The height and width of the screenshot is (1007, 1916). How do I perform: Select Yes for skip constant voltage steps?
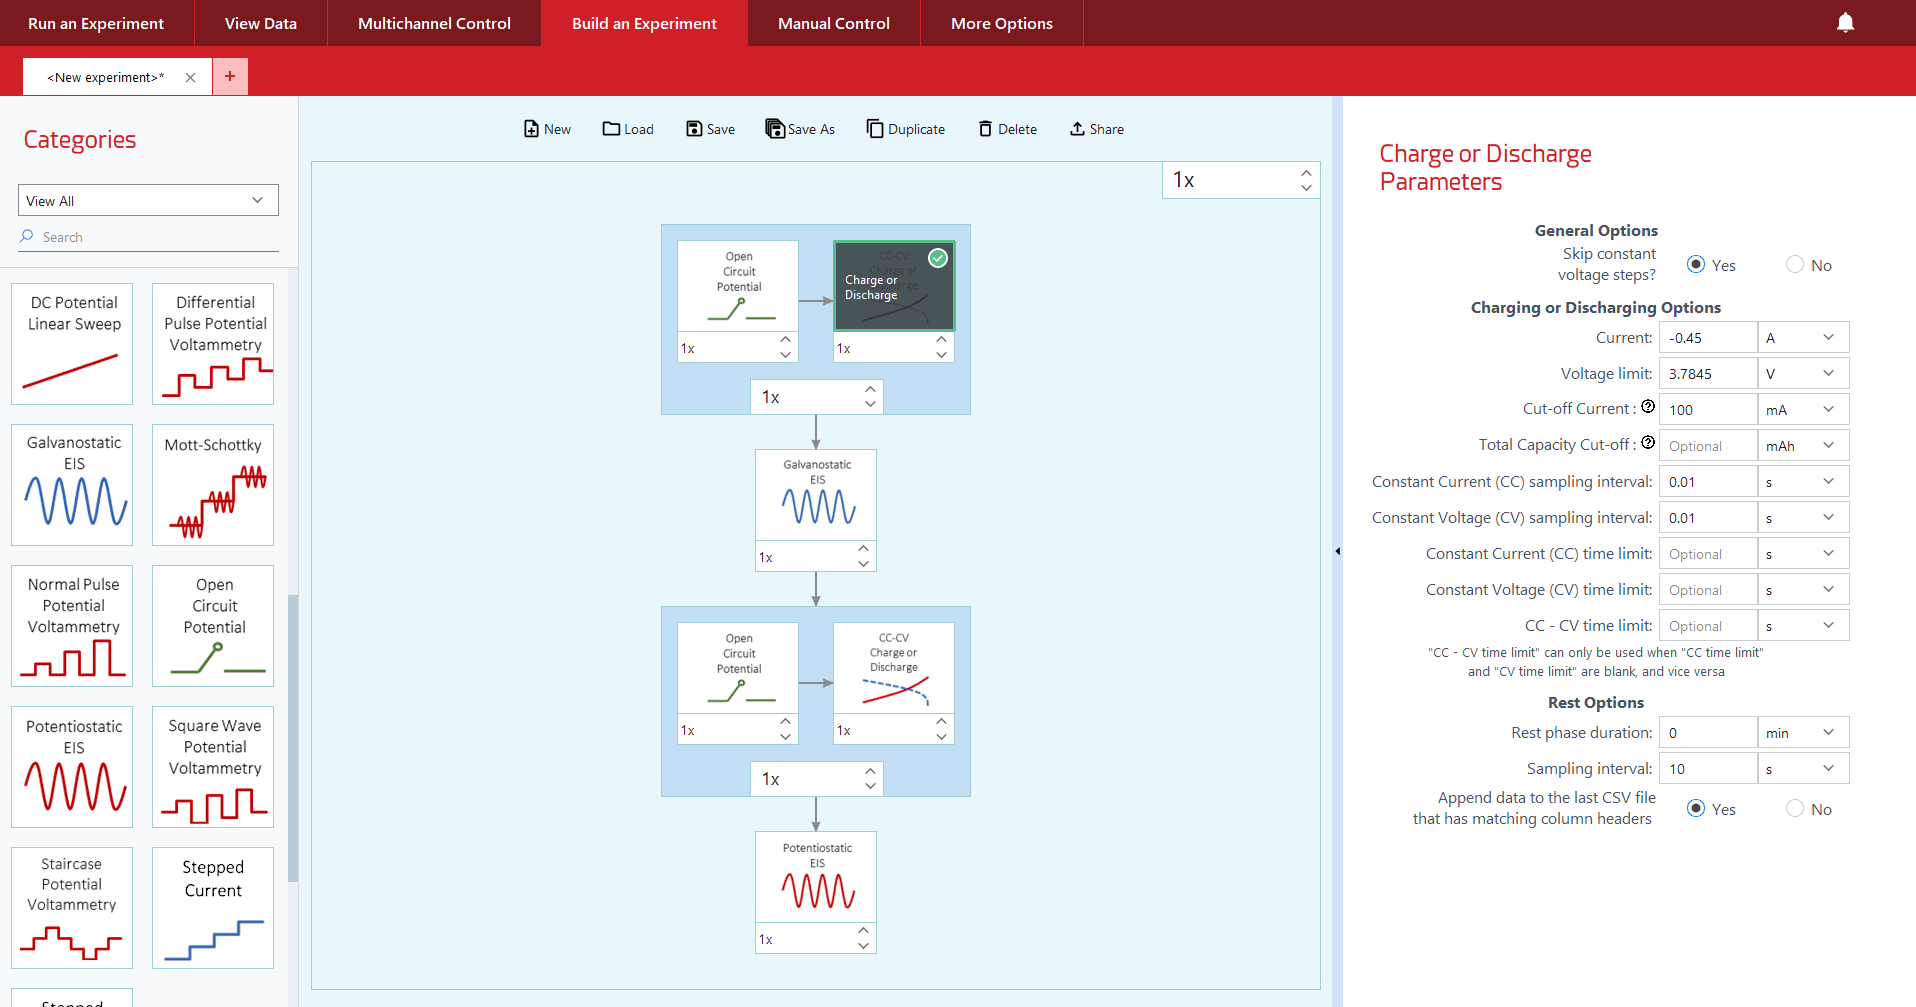click(x=1696, y=265)
